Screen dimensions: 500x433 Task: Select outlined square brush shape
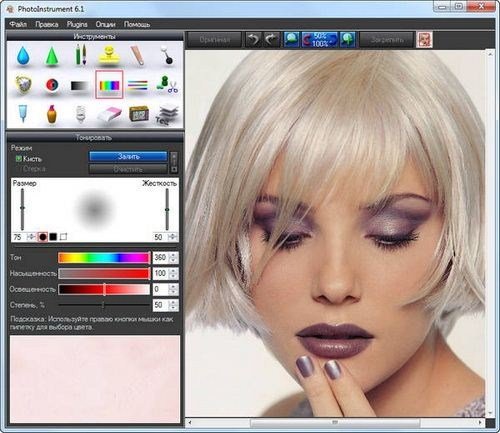pyautogui.click(x=63, y=237)
